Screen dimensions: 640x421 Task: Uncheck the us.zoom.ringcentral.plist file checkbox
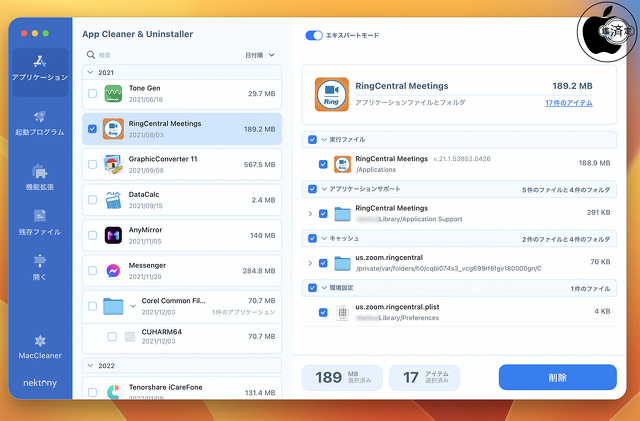[x=323, y=312]
